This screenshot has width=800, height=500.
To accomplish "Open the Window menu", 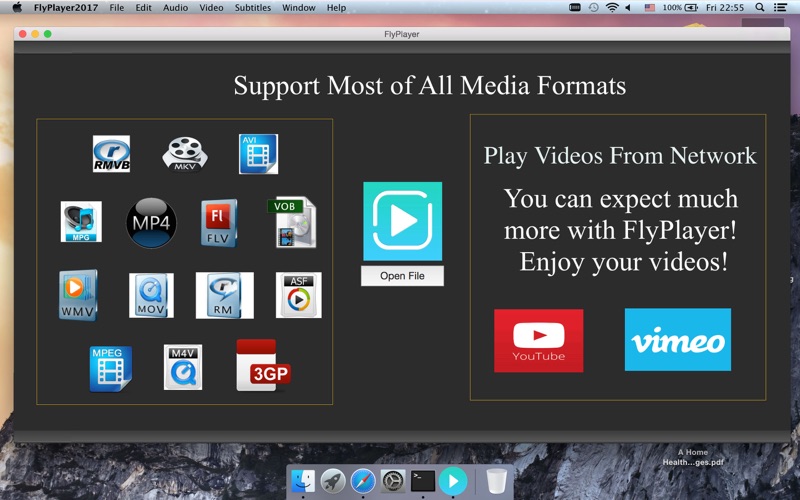I will (x=298, y=8).
